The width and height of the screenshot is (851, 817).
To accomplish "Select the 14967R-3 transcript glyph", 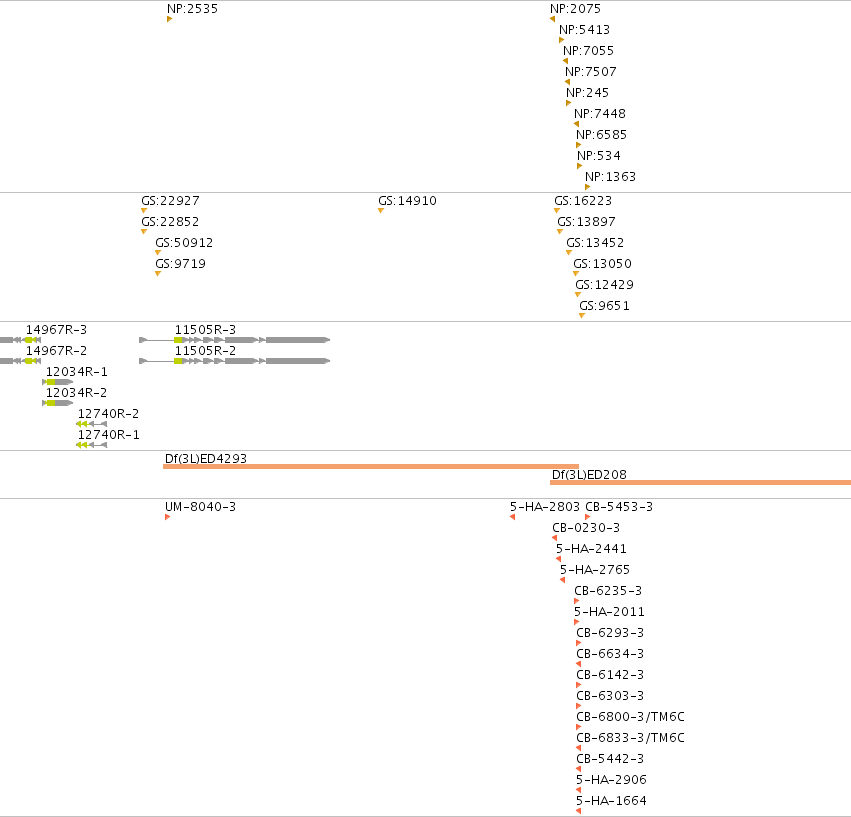I will [x=20, y=340].
